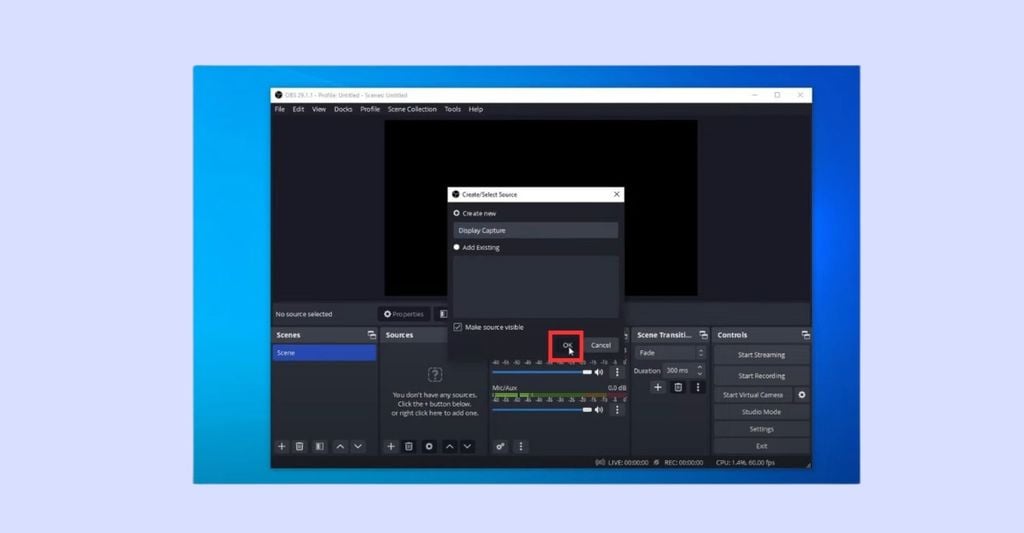
Task: Click the Properties button
Action: 404,314
